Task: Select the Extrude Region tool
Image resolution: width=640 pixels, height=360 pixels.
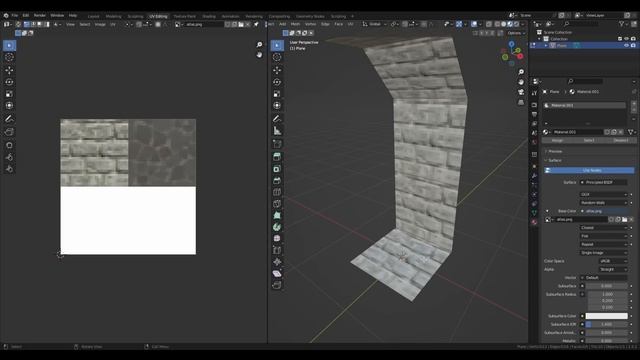Action: pos(277,157)
